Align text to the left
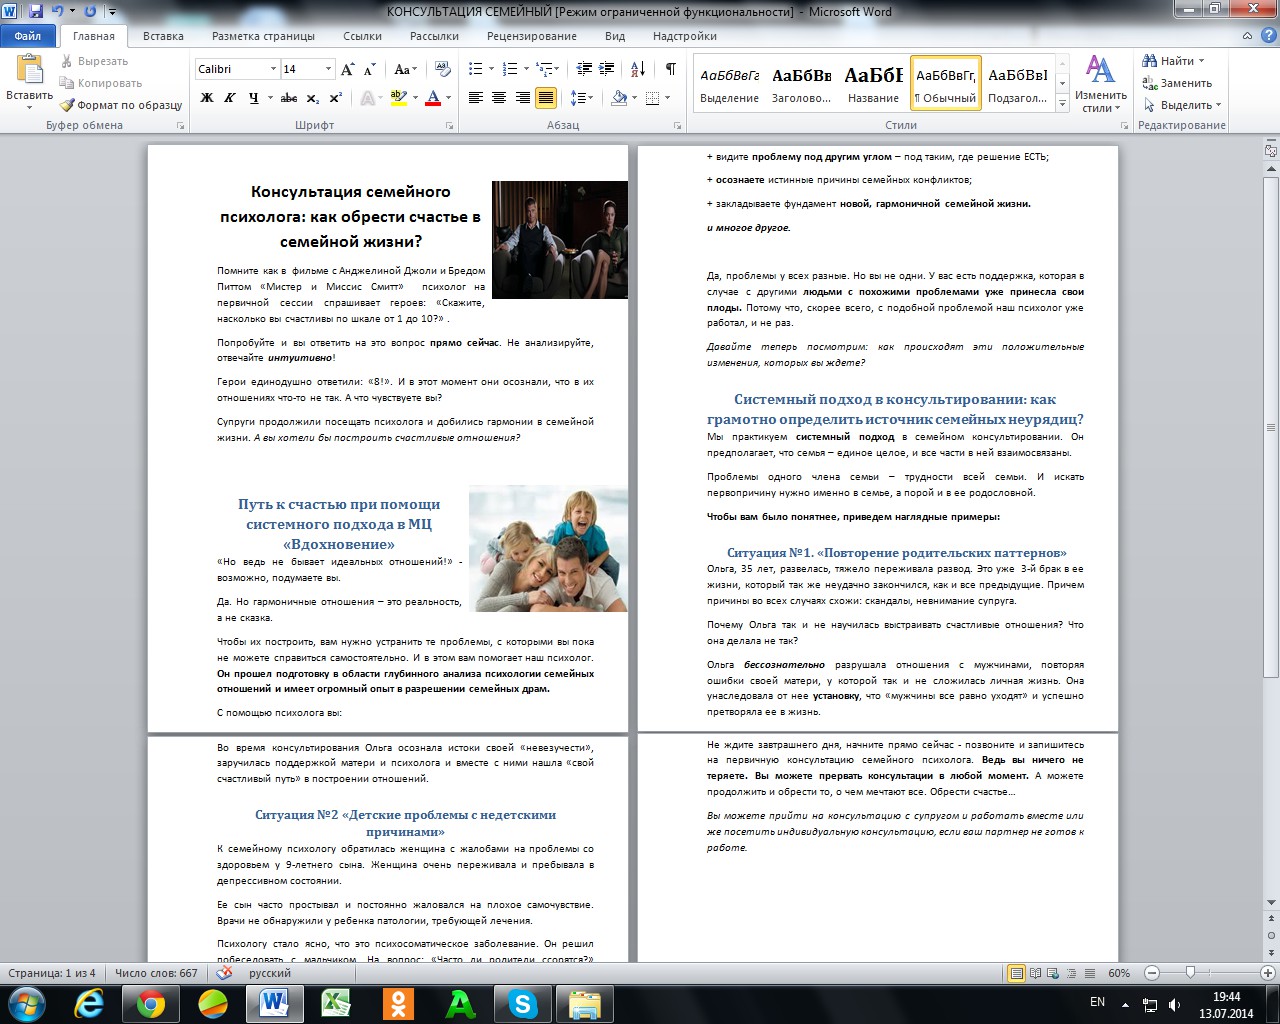The image size is (1280, 1024). click(x=476, y=98)
